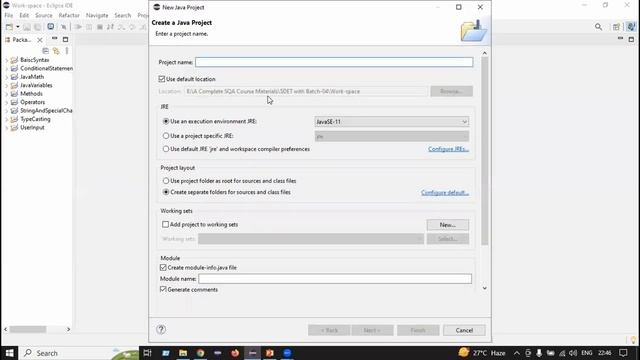The width and height of the screenshot is (640, 360).
Task: Expand the BaiscSyntax project
Action: click(x=7, y=60)
